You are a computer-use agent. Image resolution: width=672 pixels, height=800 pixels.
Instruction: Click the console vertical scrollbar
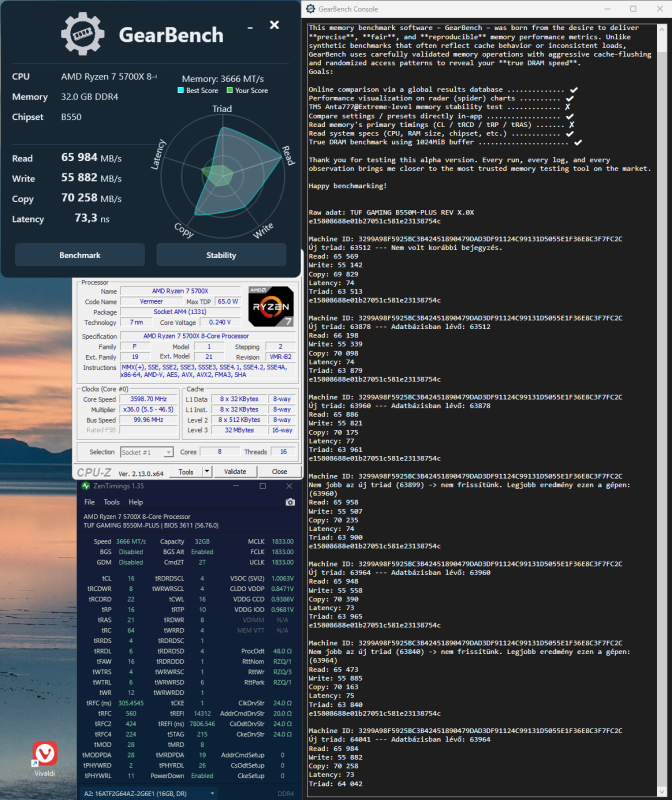point(662,408)
